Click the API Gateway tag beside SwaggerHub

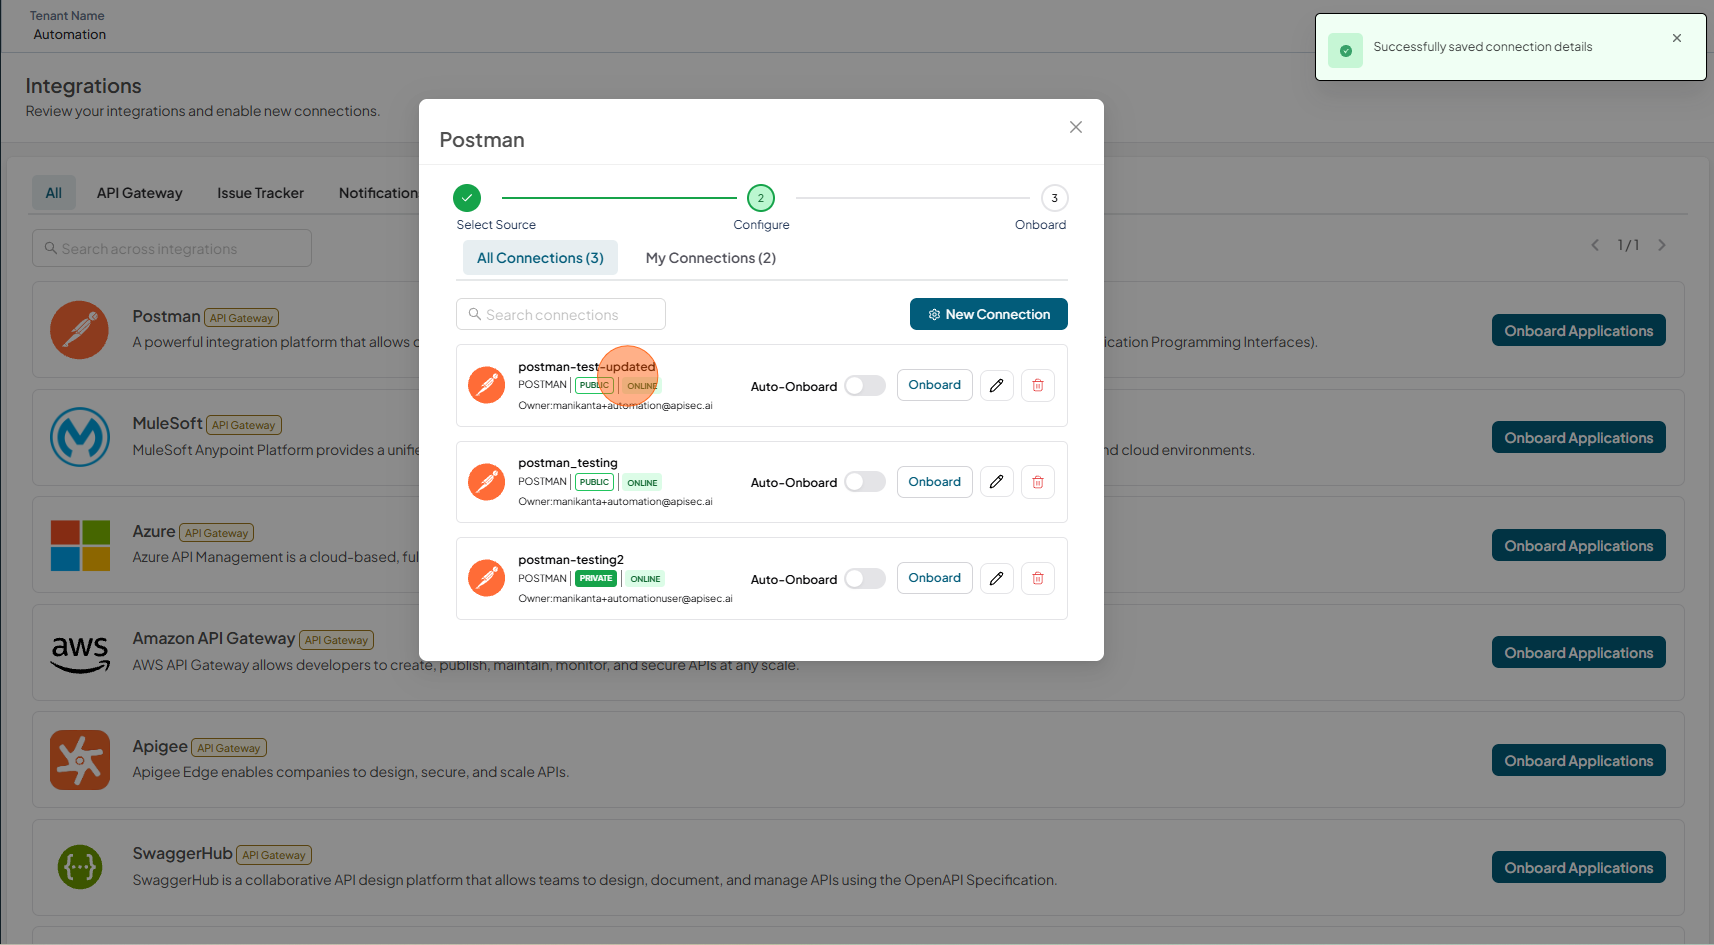pyautogui.click(x=274, y=855)
